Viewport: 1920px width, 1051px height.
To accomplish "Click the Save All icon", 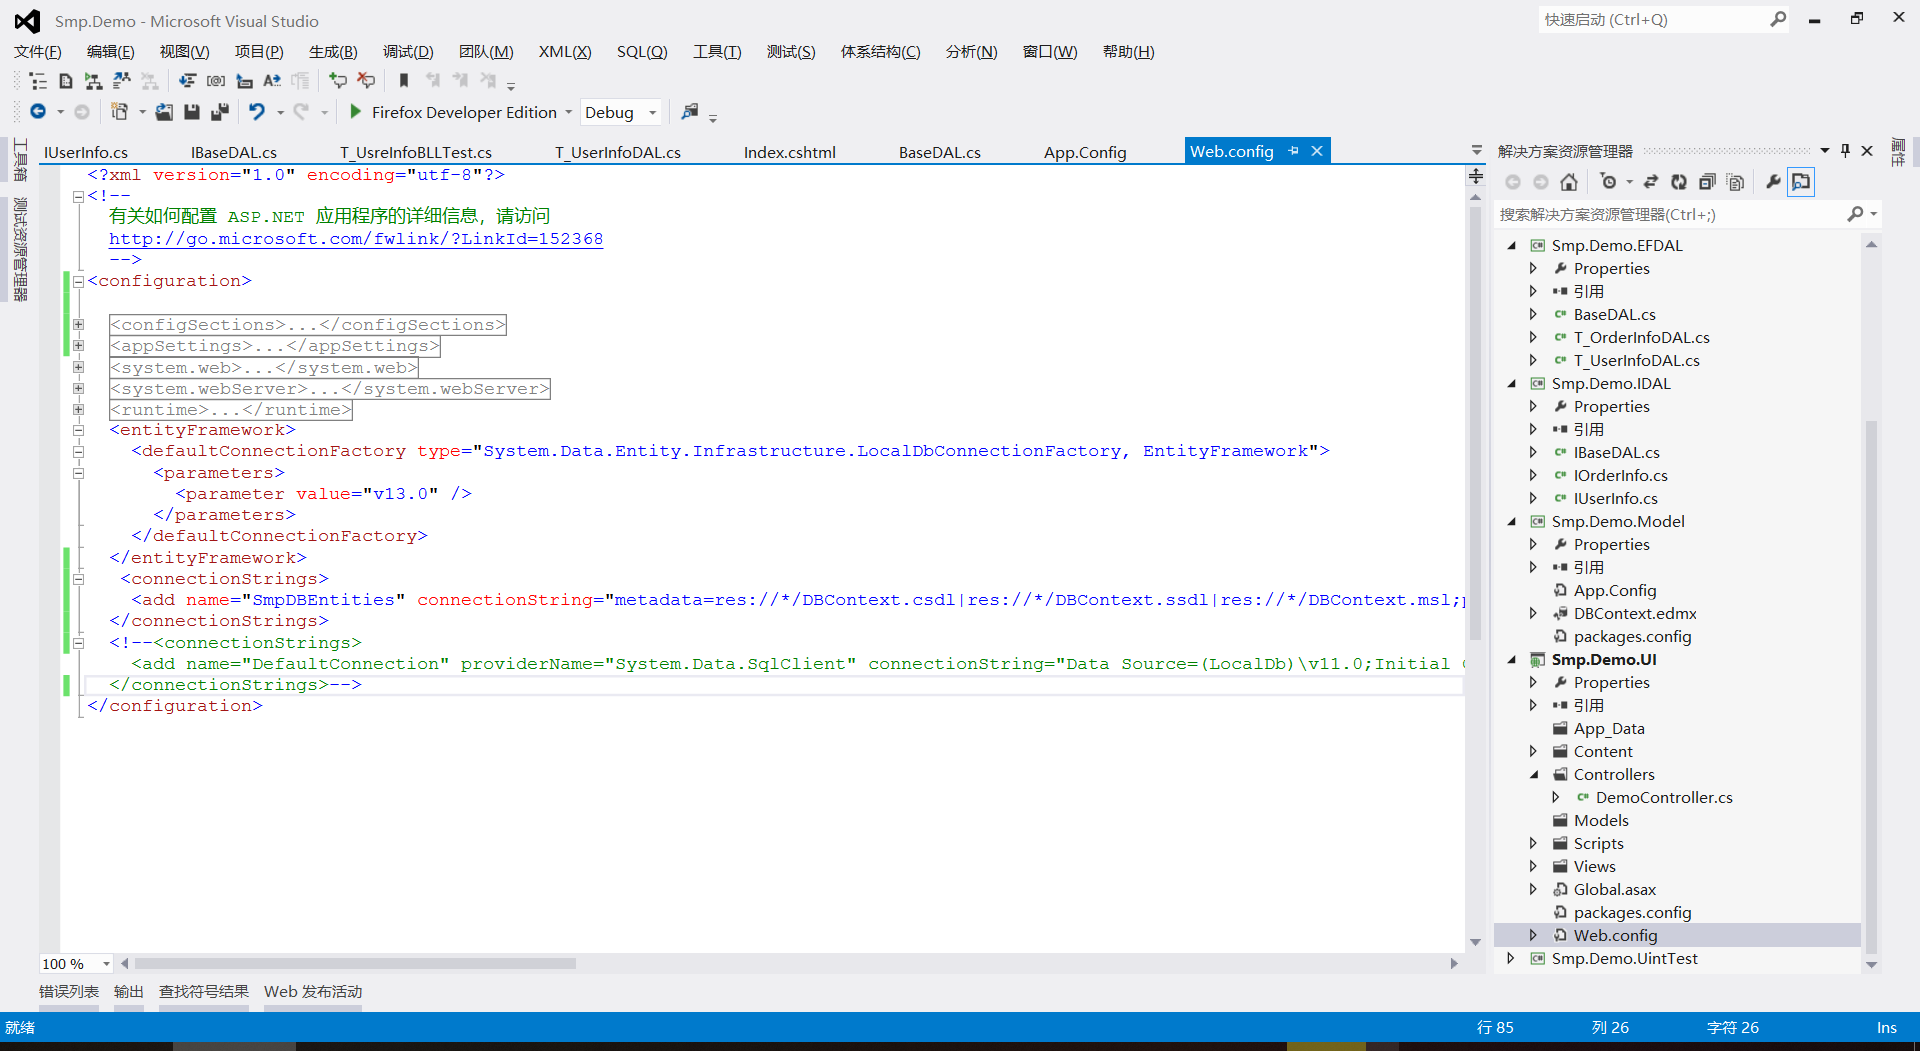I will 220,112.
